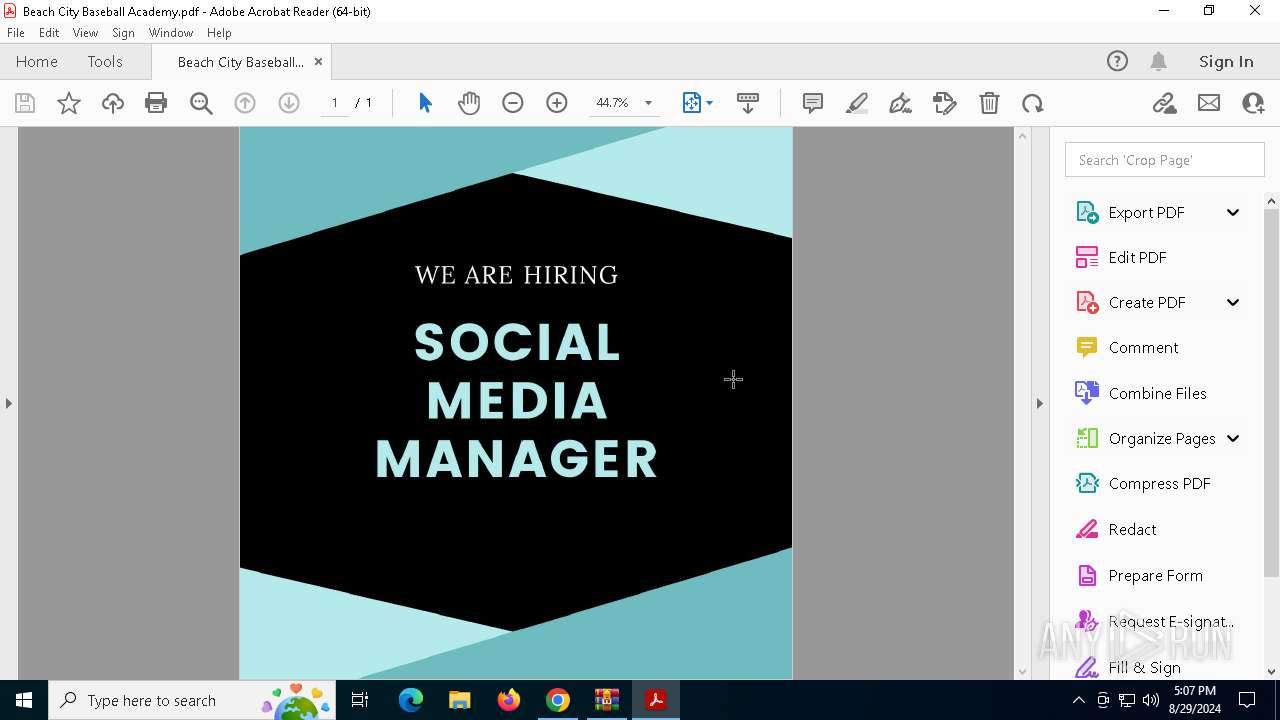Open the Organize Pages tool
The image size is (1280, 720).
pos(1161,438)
